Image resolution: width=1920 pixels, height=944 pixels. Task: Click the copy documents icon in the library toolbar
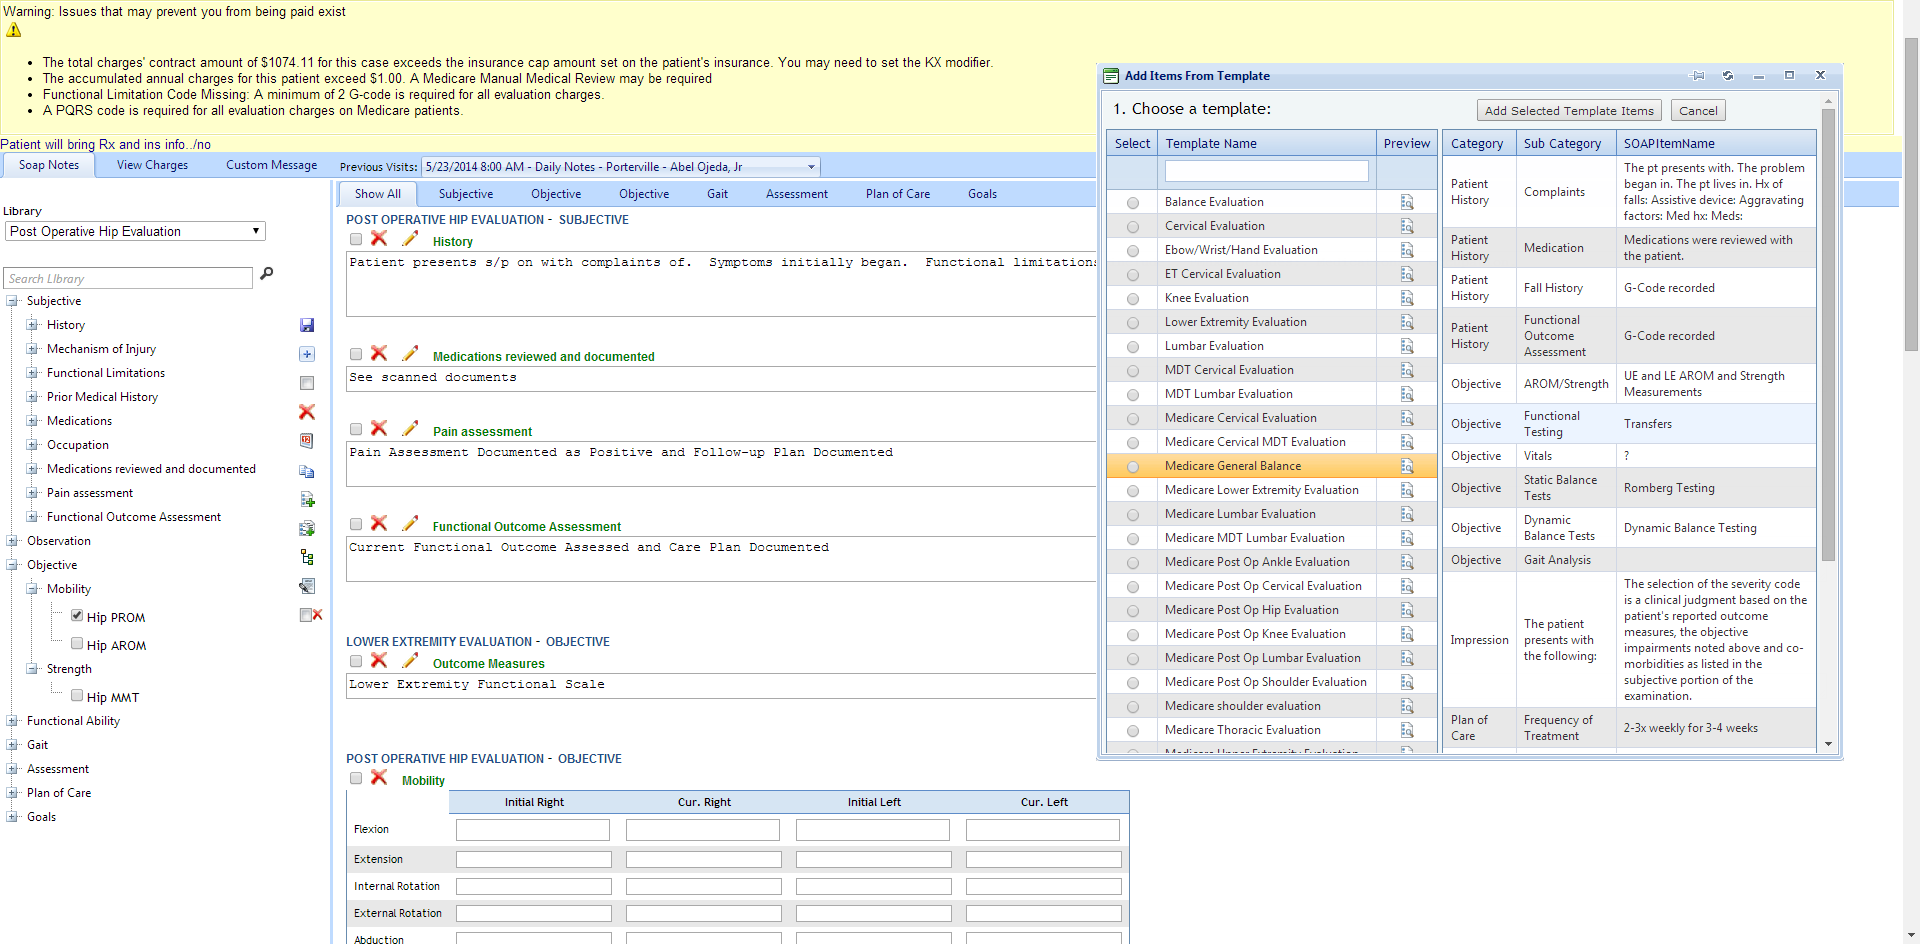[x=307, y=471]
